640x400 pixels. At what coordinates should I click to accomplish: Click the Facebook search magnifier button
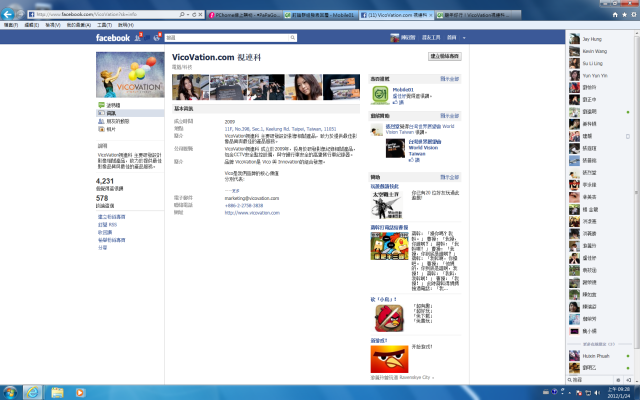coord(293,38)
